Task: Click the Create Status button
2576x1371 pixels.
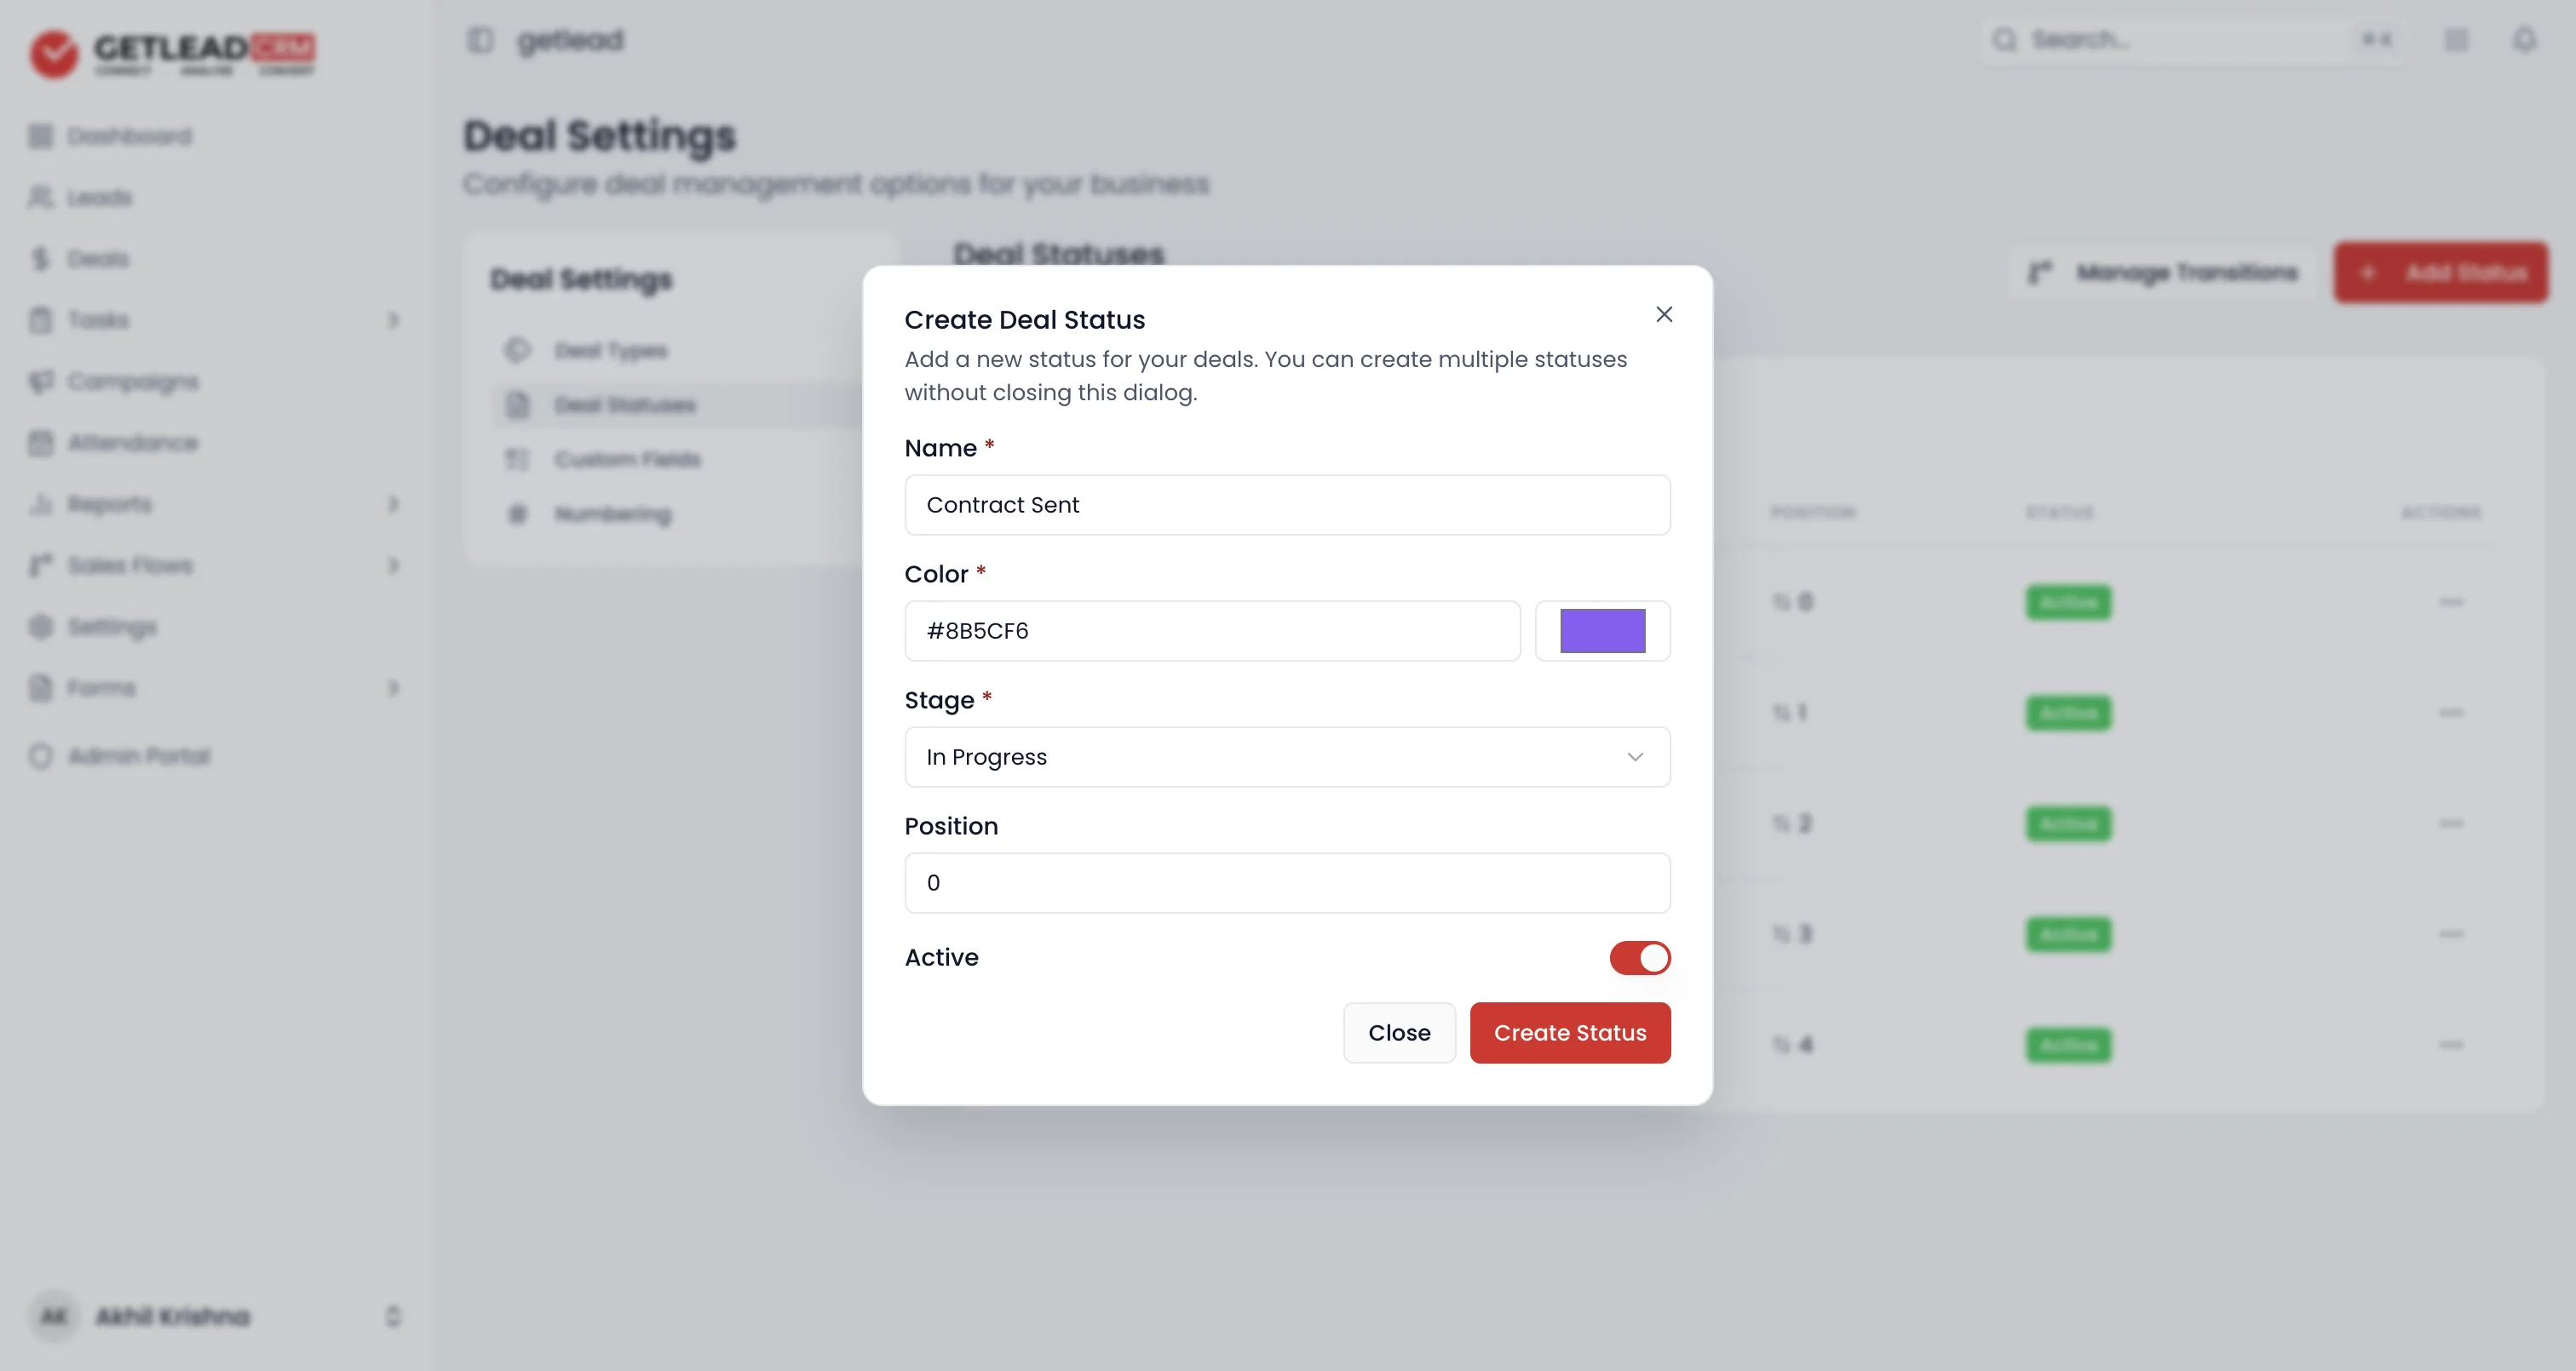Action: click(1570, 1033)
